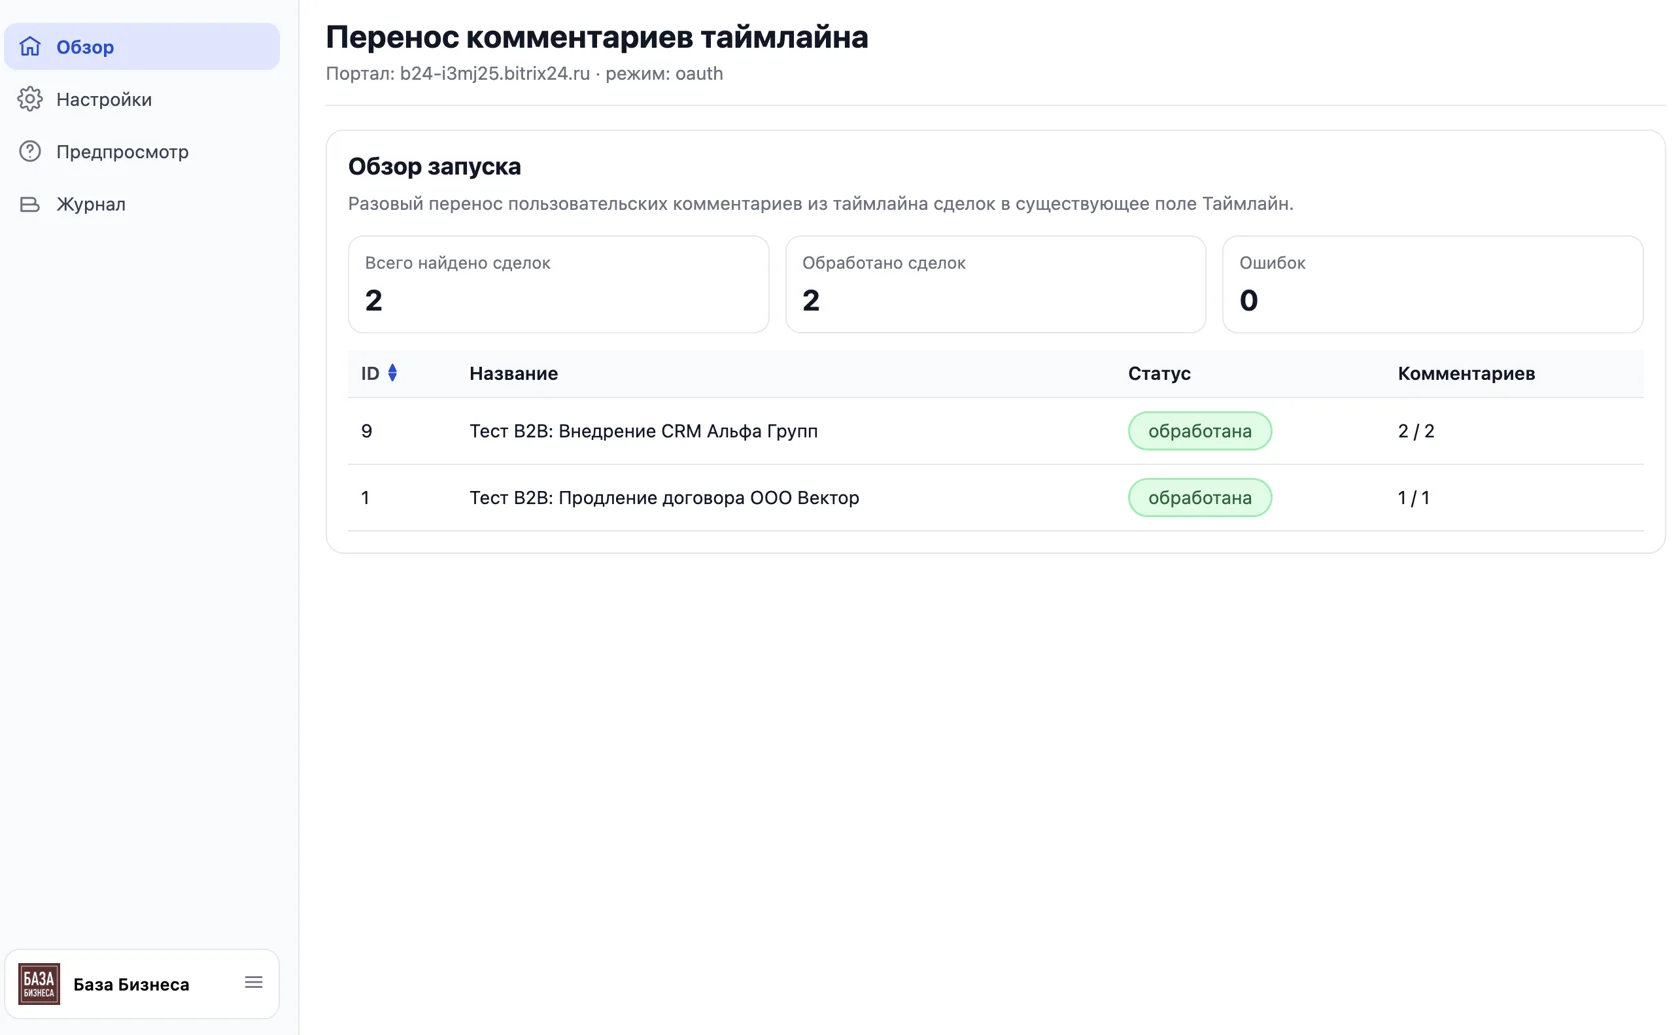Screen dimensions: 1680x1035
Task: Click the portal address line b24-i3mj25.bitrix24.ru
Action: (x=524, y=73)
